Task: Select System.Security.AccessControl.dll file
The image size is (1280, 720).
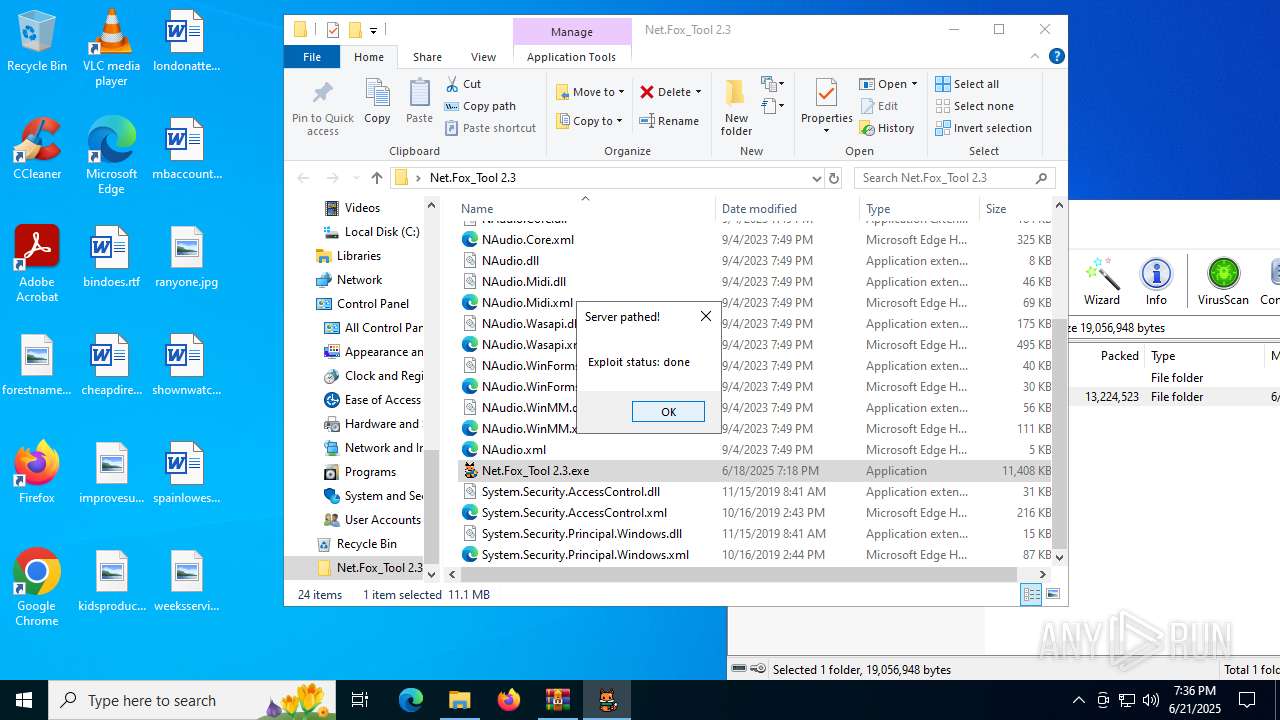Action: [755, 492]
